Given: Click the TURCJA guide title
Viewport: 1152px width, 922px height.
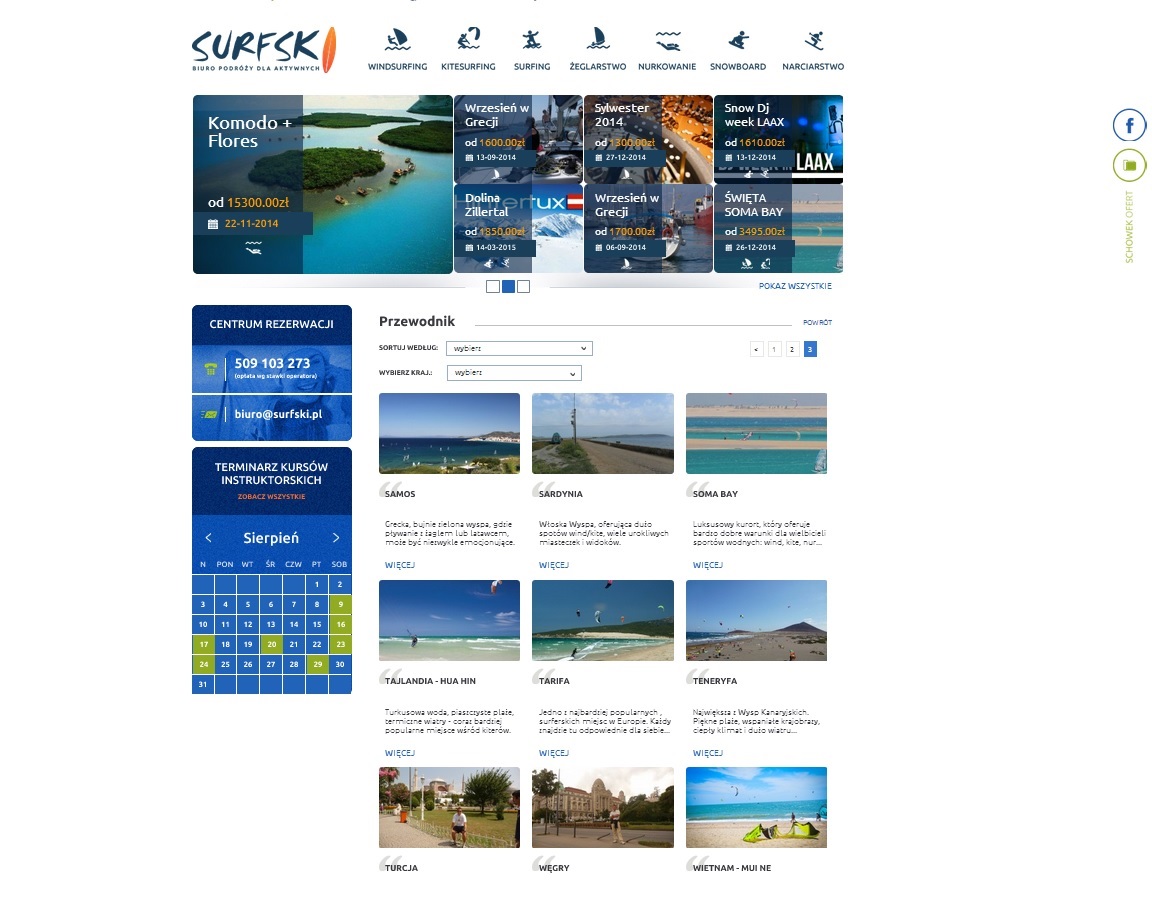Looking at the screenshot, I should (401, 868).
